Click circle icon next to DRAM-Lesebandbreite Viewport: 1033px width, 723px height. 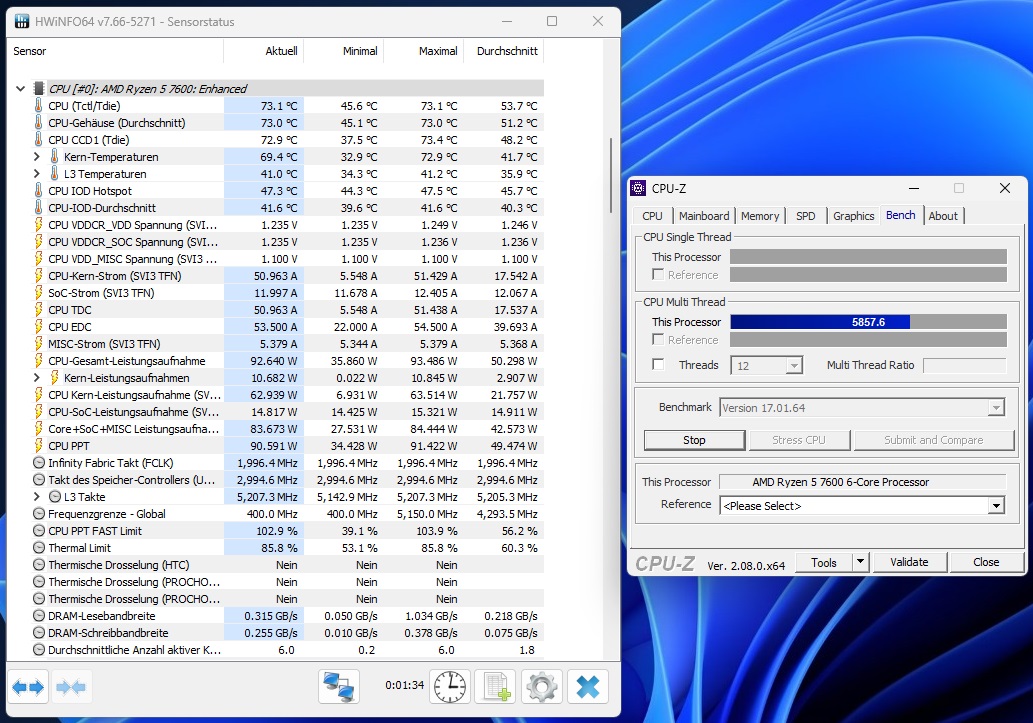pyautogui.click(x=39, y=616)
